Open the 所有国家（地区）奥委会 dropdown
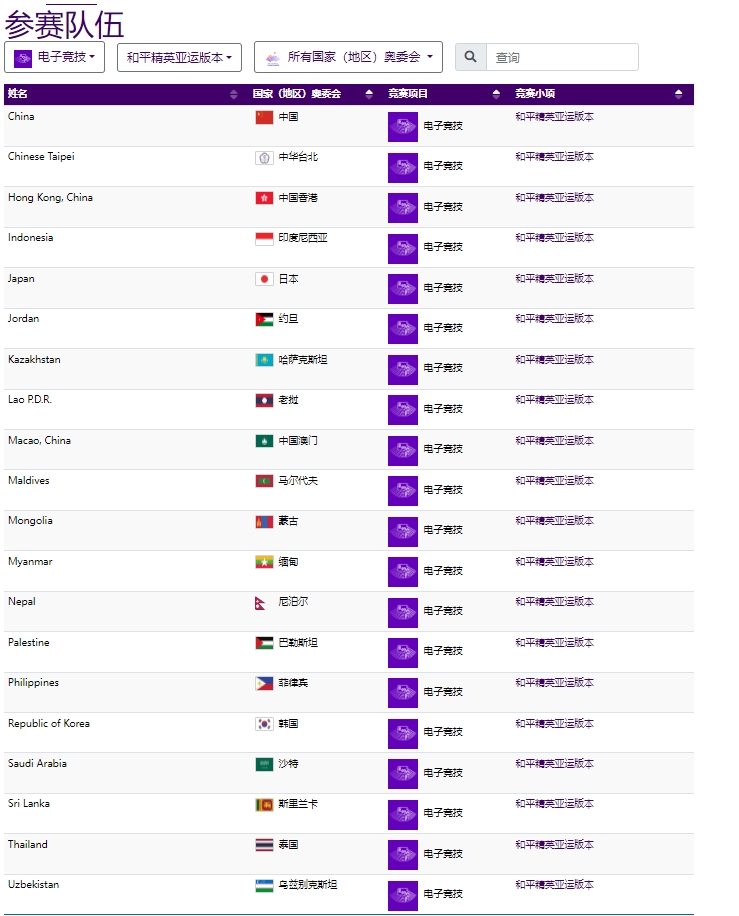 point(348,57)
